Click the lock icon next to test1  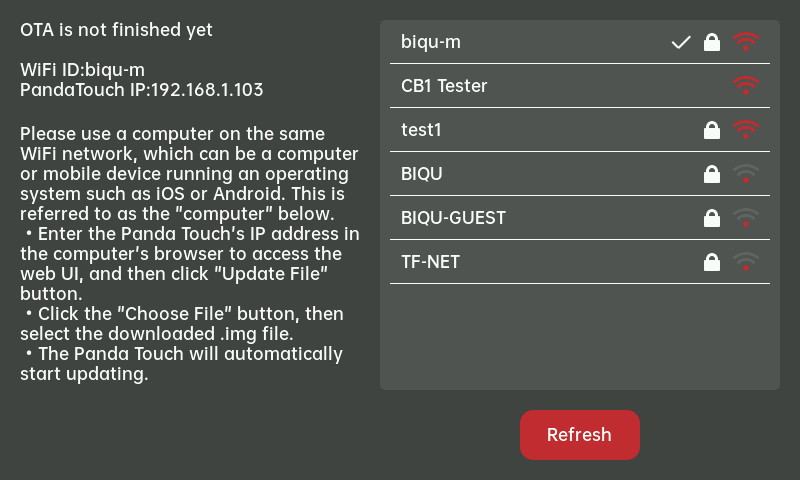coord(712,130)
